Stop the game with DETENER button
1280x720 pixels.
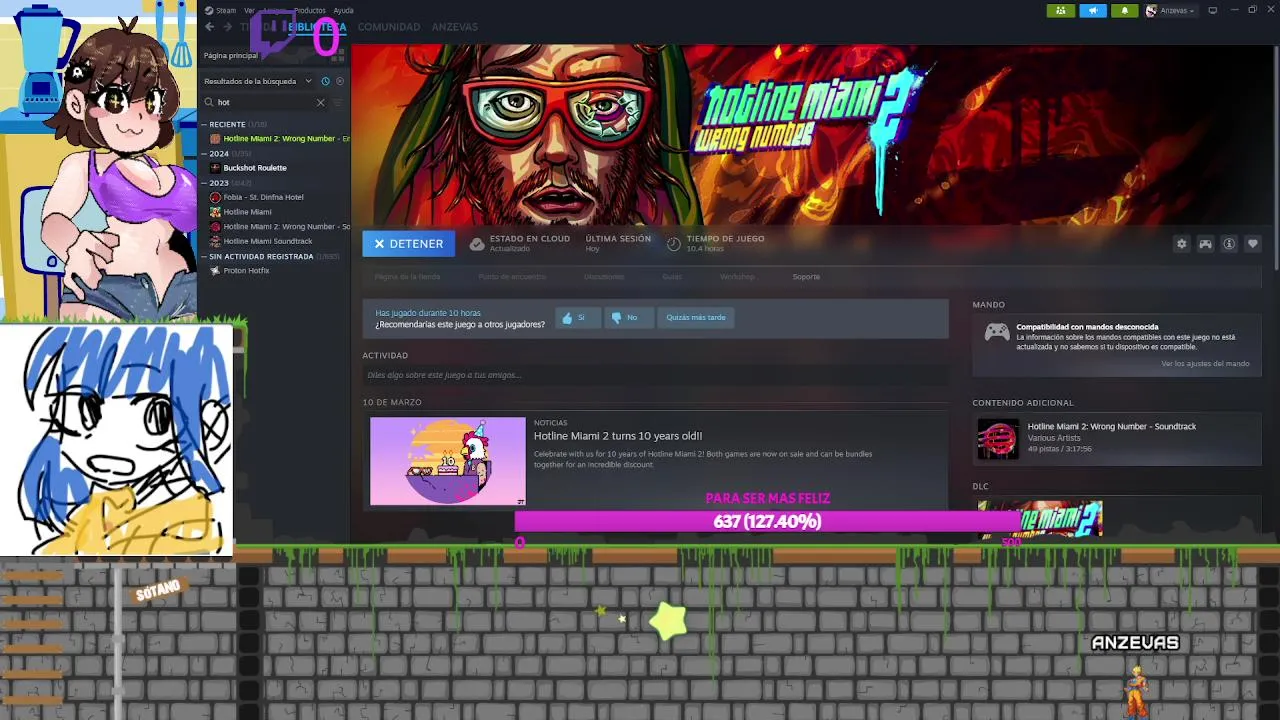(x=409, y=244)
